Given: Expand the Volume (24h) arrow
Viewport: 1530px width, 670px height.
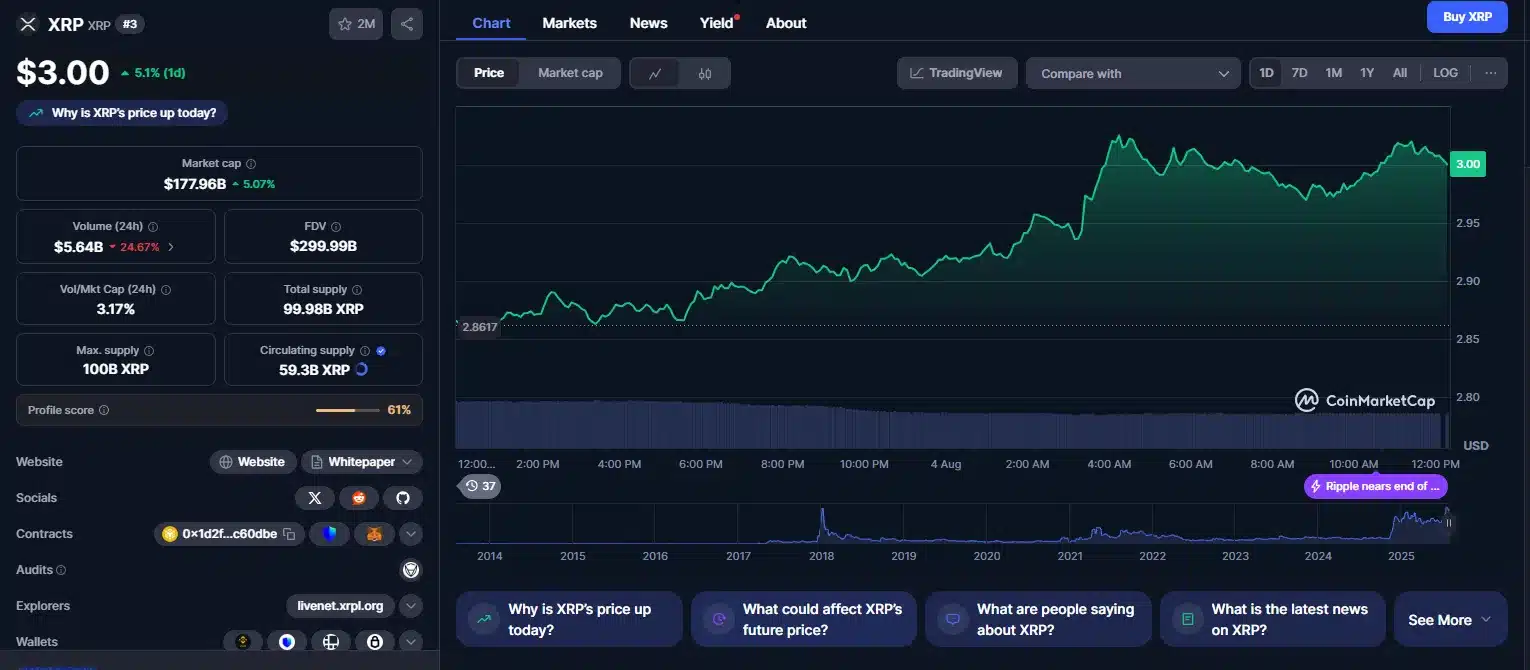Looking at the screenshot, I should [x=171, y=247].
